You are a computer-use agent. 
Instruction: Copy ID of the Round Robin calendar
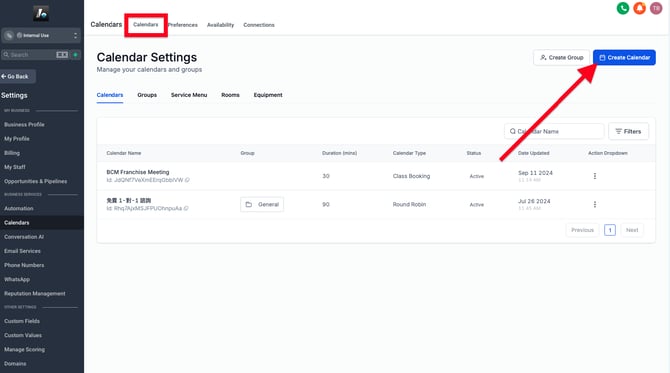(186, 209)
